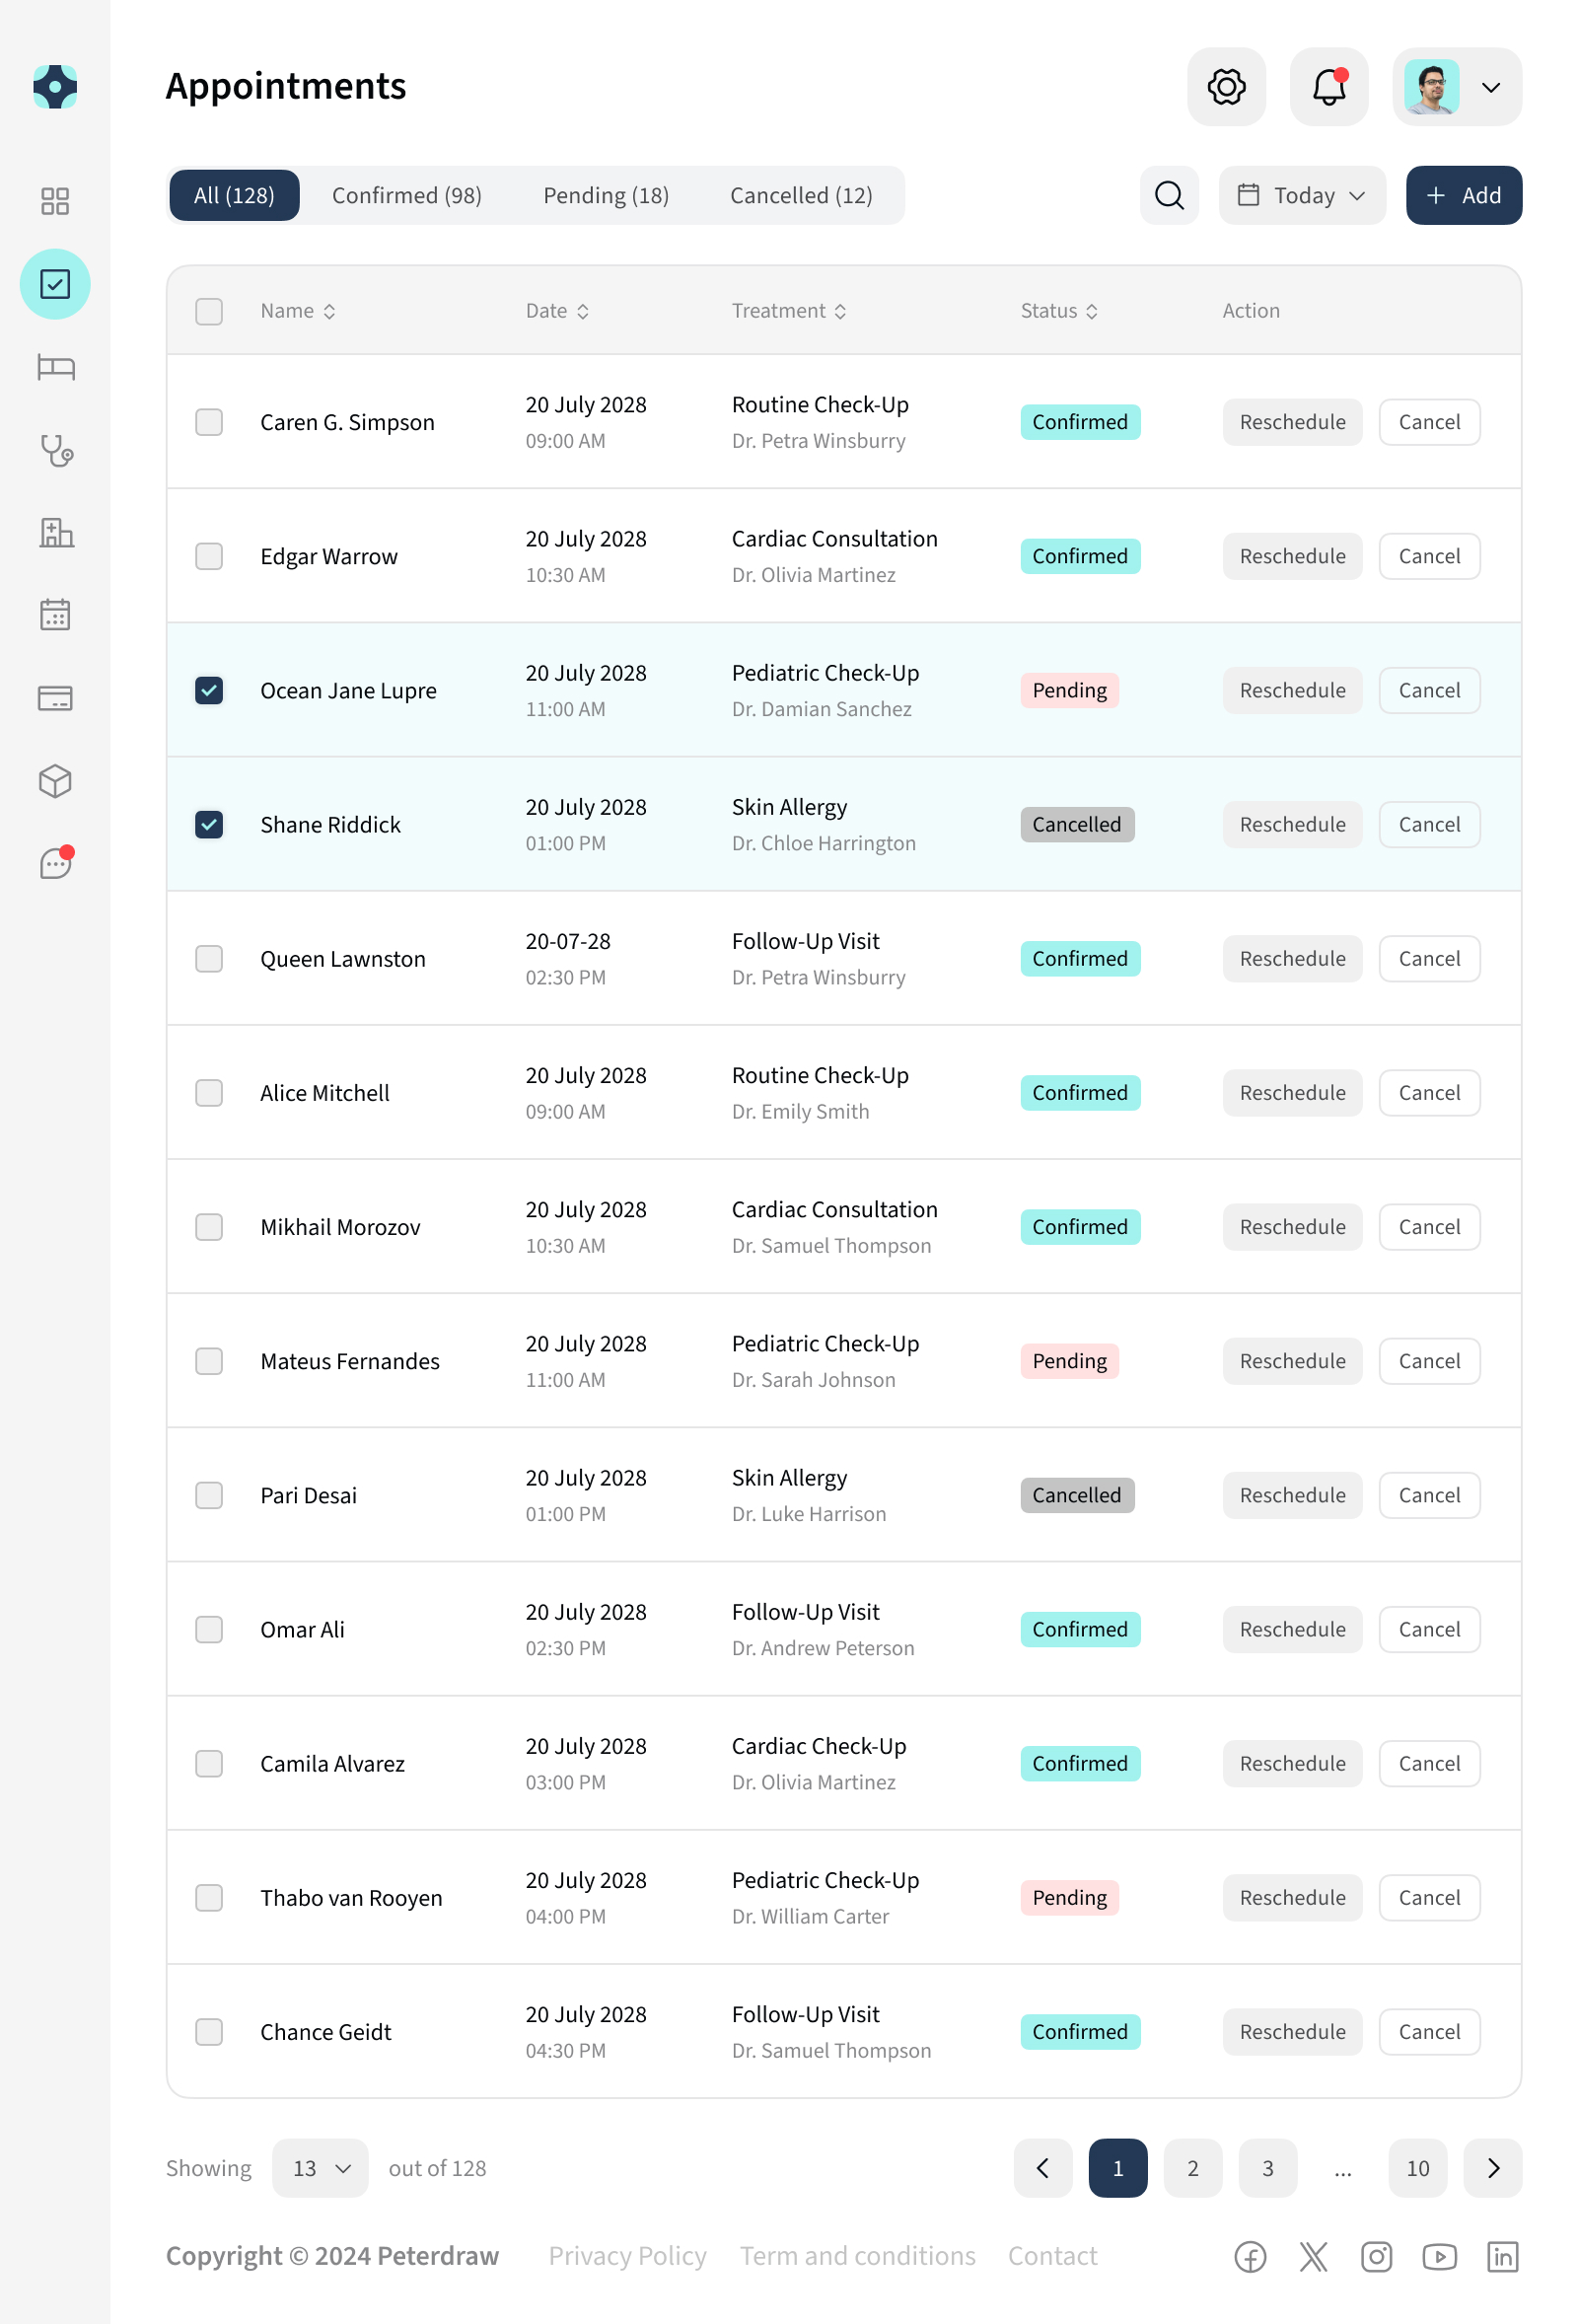Open the Today date filter dropdown

(1301, 195)
